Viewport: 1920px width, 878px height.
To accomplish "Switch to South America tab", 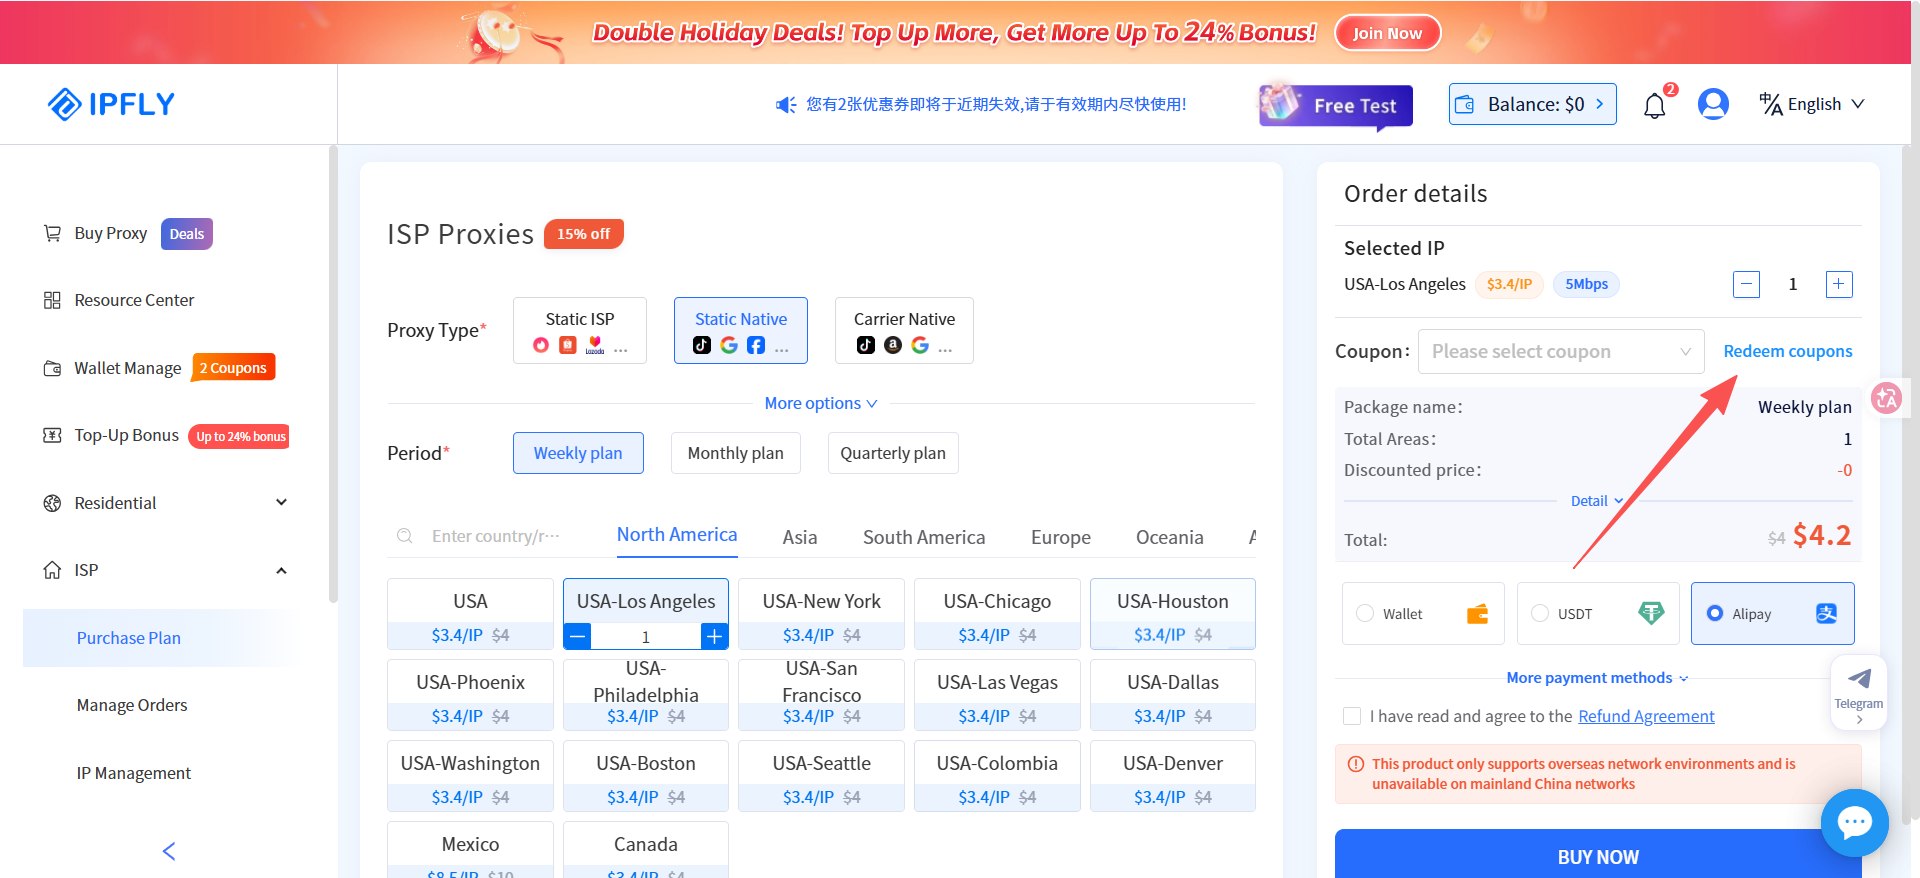I will click(x=924, y=537).
